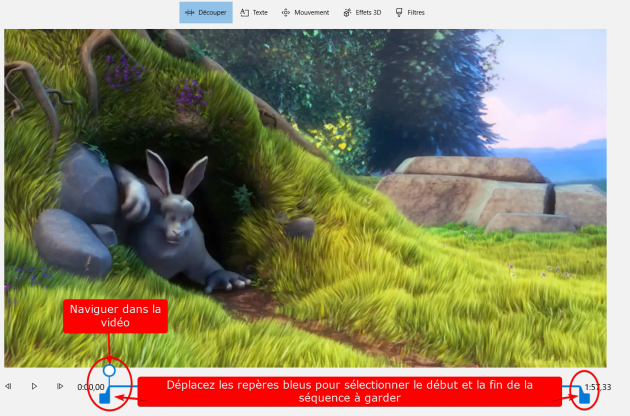Click the Filtres brush icon
Viewport: 630px width, 416px height.
pyautogui.click(x=400, y=13)
